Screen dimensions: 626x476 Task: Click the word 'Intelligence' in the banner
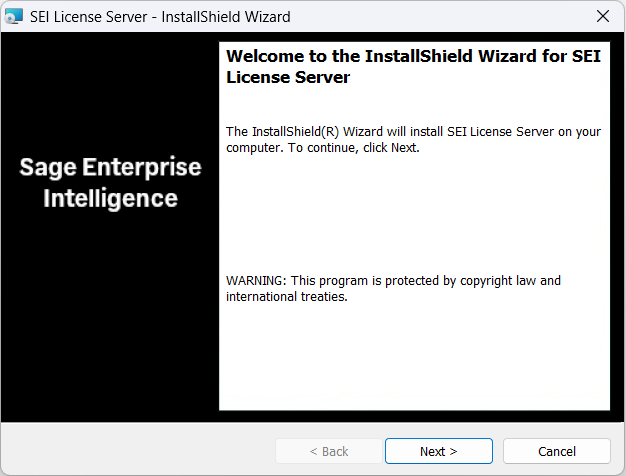[110, 199]
